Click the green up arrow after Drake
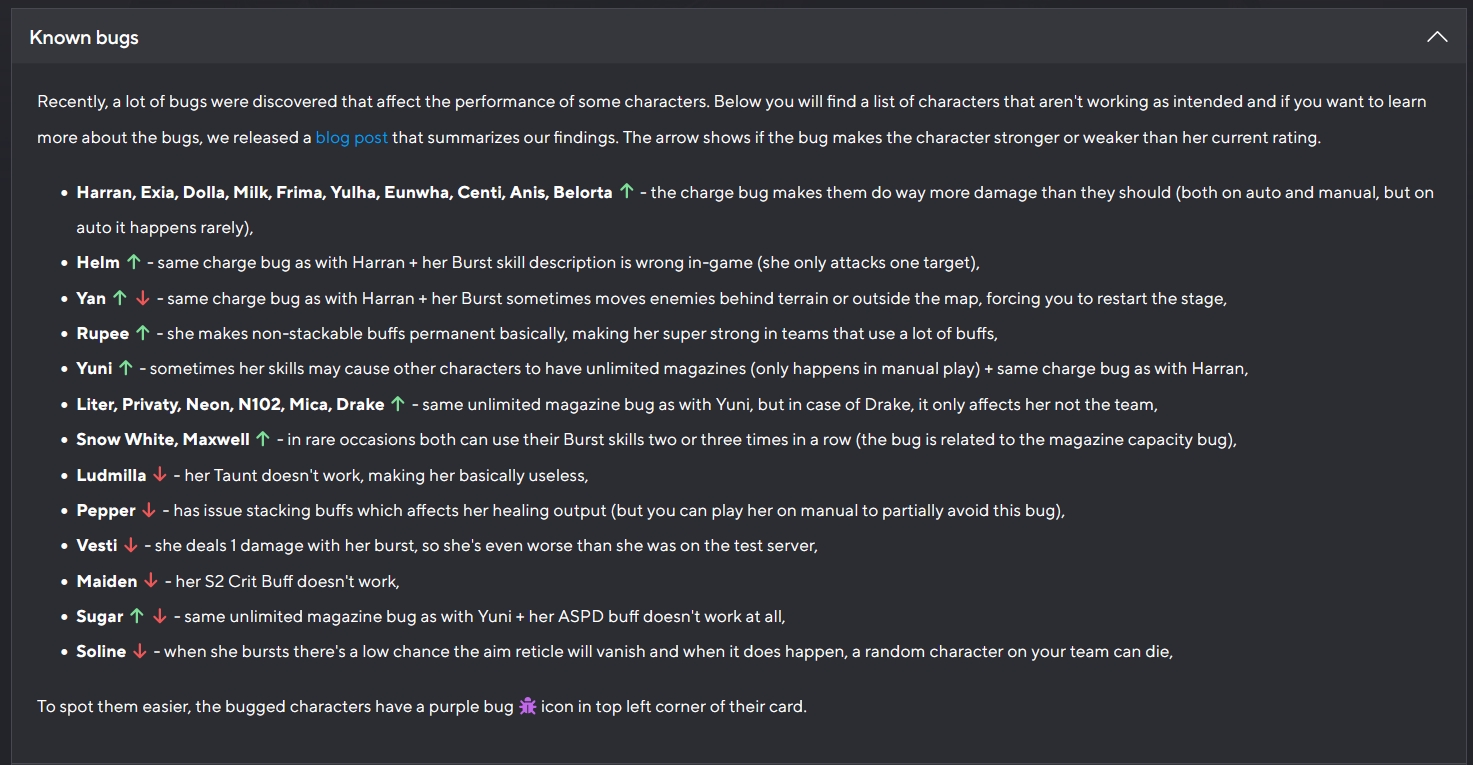1473x765 pixels. [x=398, y=404]
